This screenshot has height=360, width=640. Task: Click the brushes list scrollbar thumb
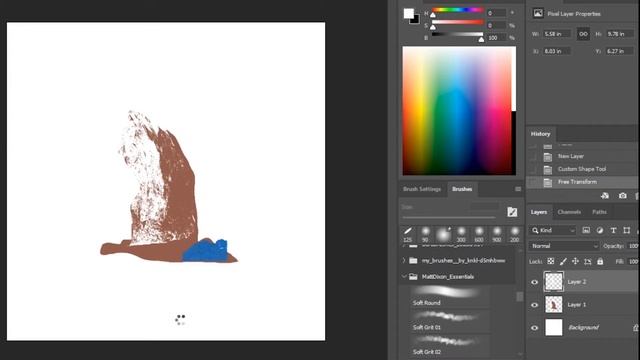(x=520, y=296)
